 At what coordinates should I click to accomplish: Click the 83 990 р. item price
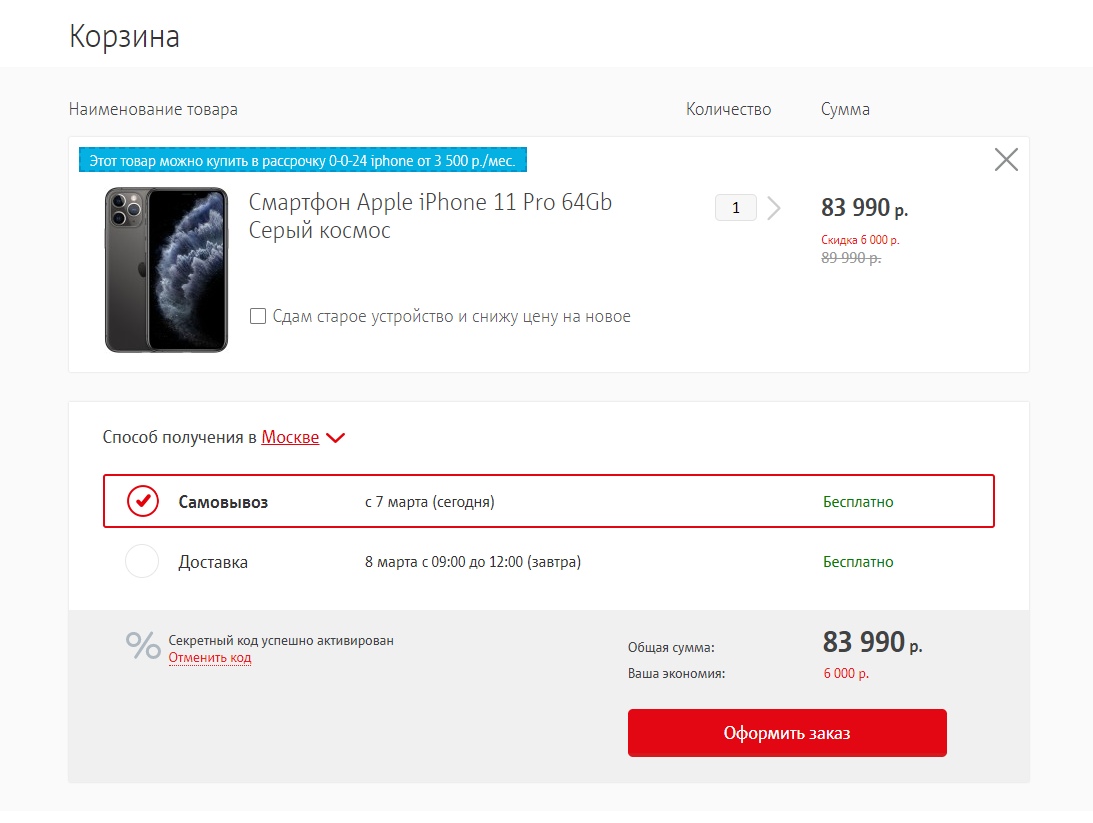pos(864,208)
